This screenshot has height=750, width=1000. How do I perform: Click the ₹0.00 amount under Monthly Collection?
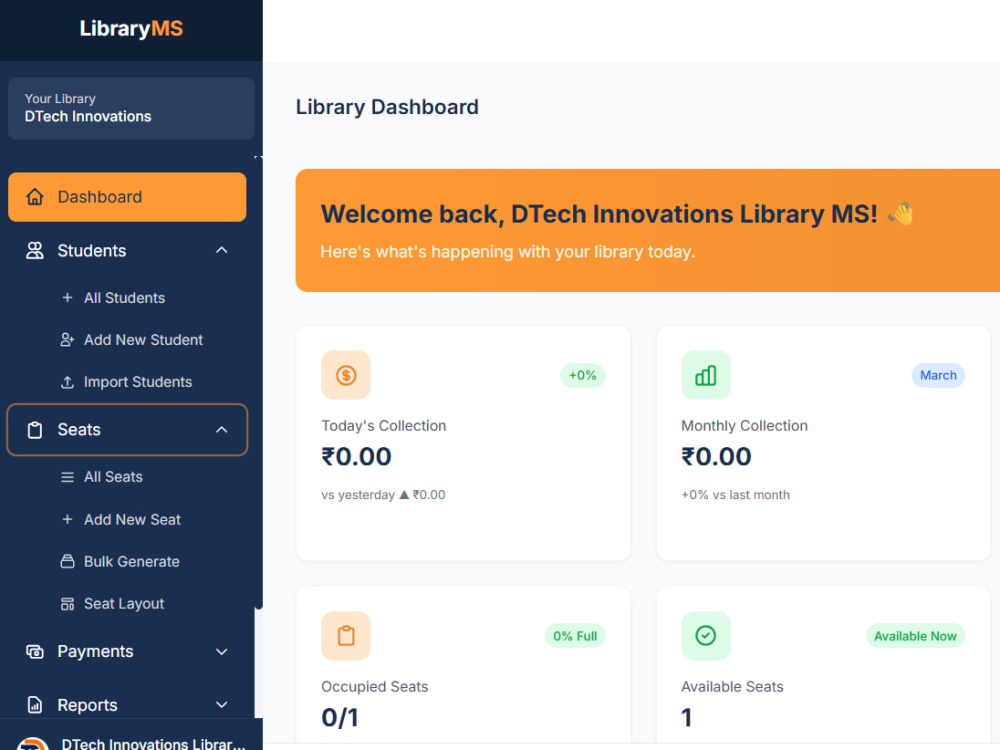coord(716,457)
